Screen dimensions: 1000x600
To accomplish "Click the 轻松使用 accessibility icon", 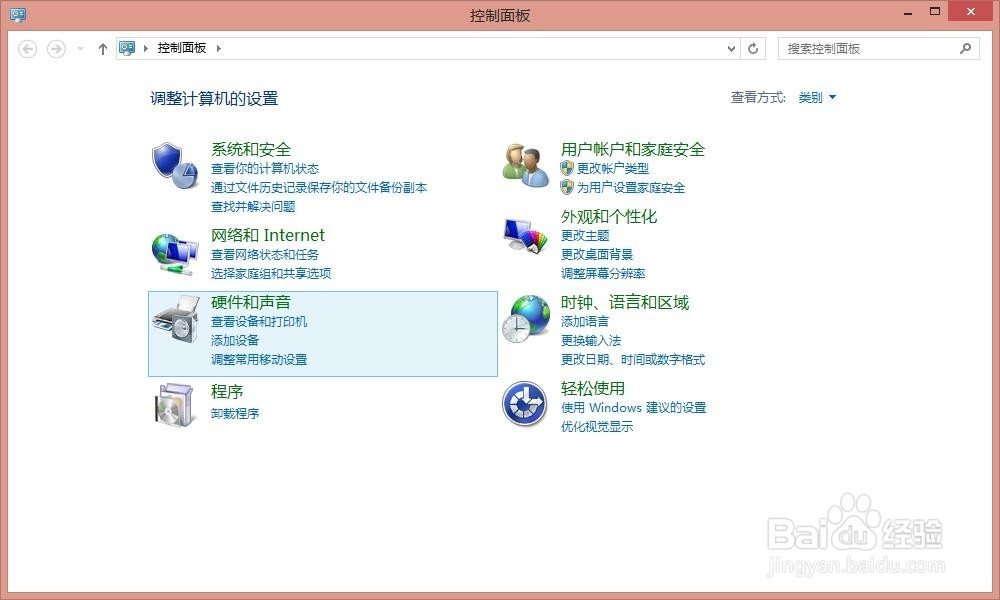I will coord(524,404).
